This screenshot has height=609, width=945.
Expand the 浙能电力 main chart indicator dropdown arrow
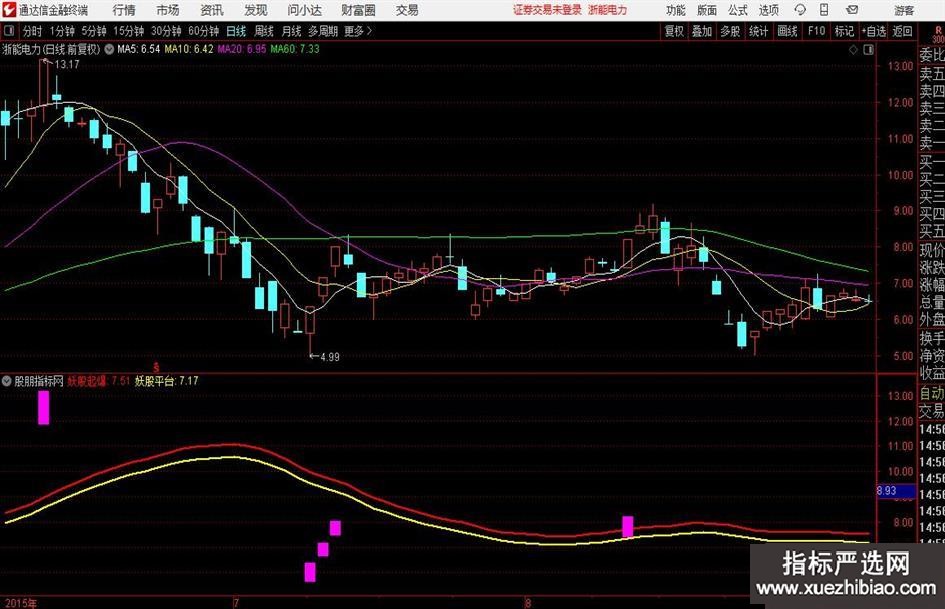click(x=109, y=48)
